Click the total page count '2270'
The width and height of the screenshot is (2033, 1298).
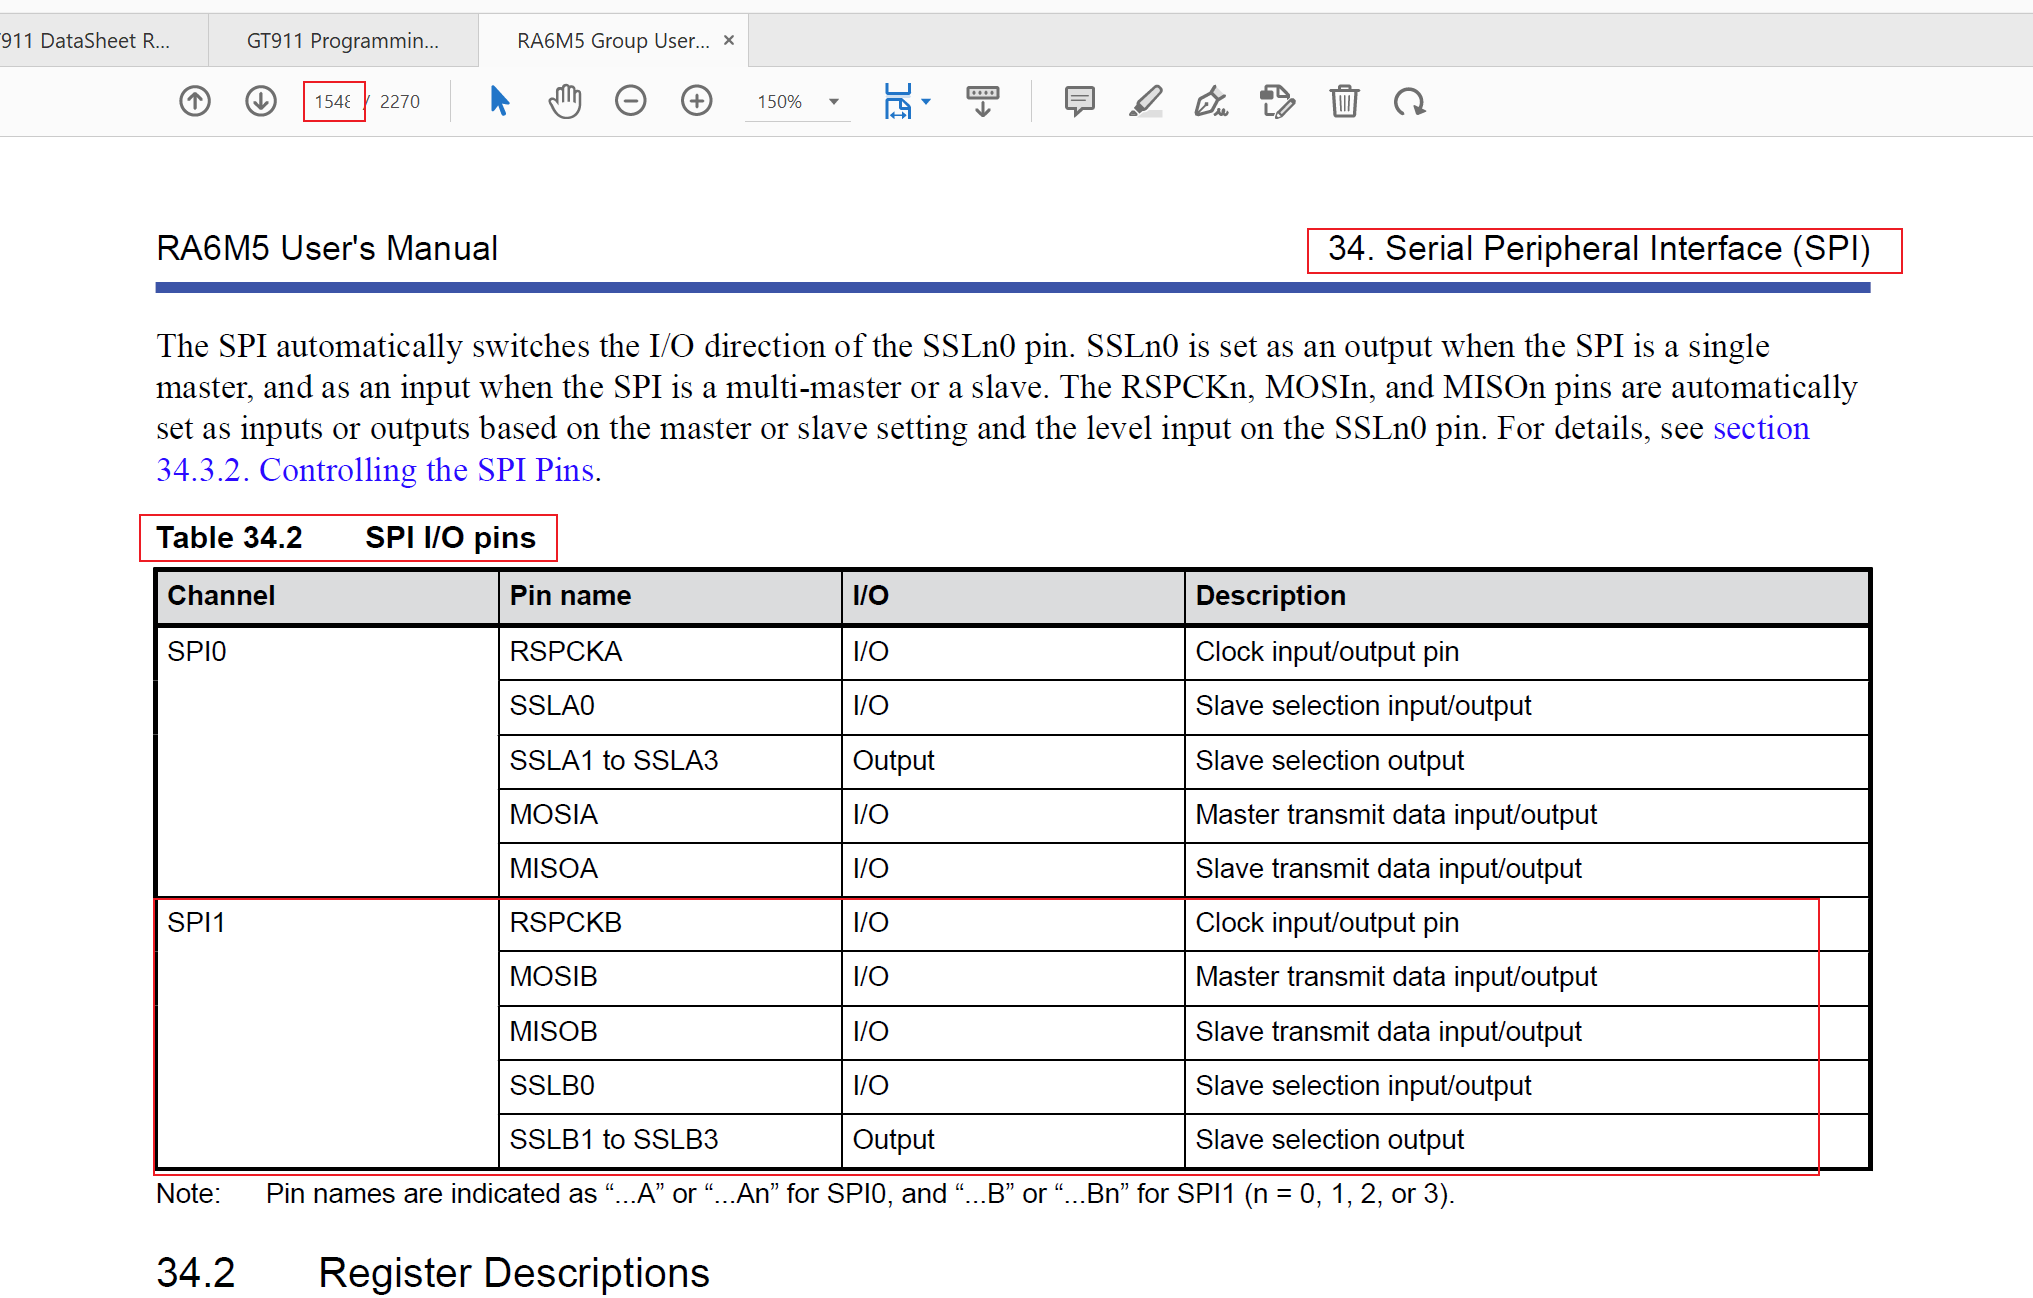400,101
